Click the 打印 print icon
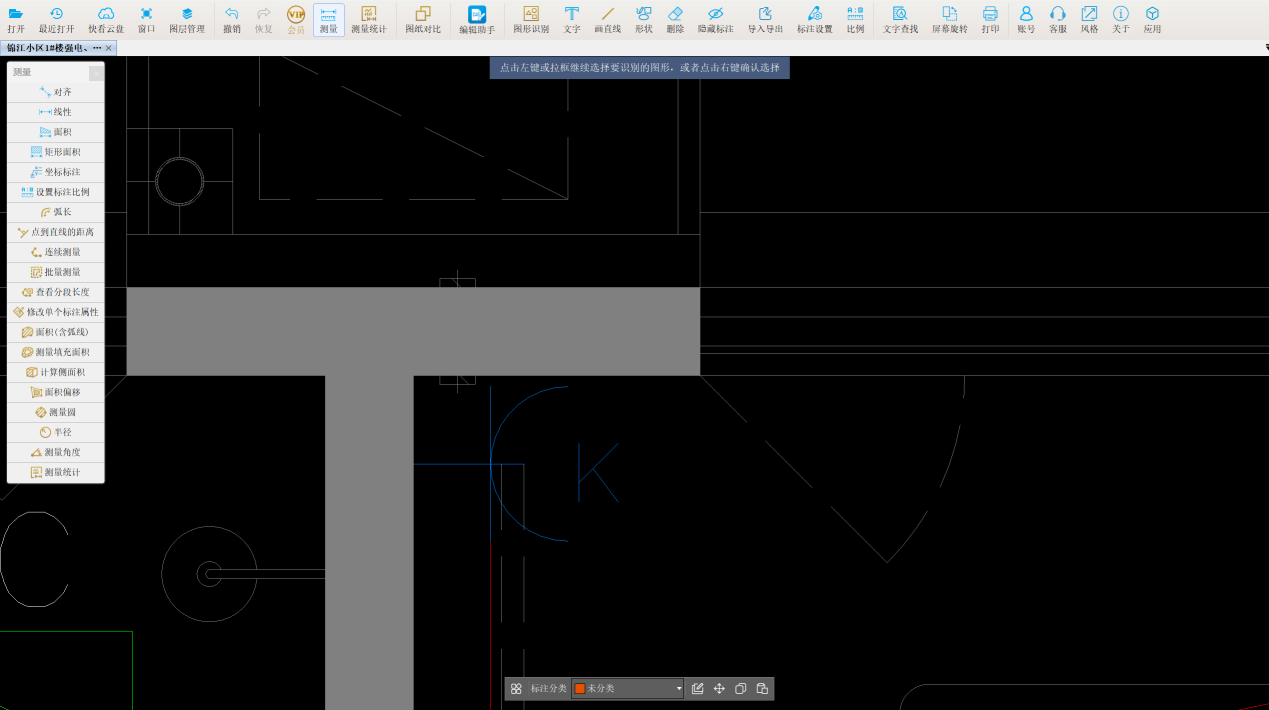1269x710 pixels. pyautogui.click(x=990, y=19)
